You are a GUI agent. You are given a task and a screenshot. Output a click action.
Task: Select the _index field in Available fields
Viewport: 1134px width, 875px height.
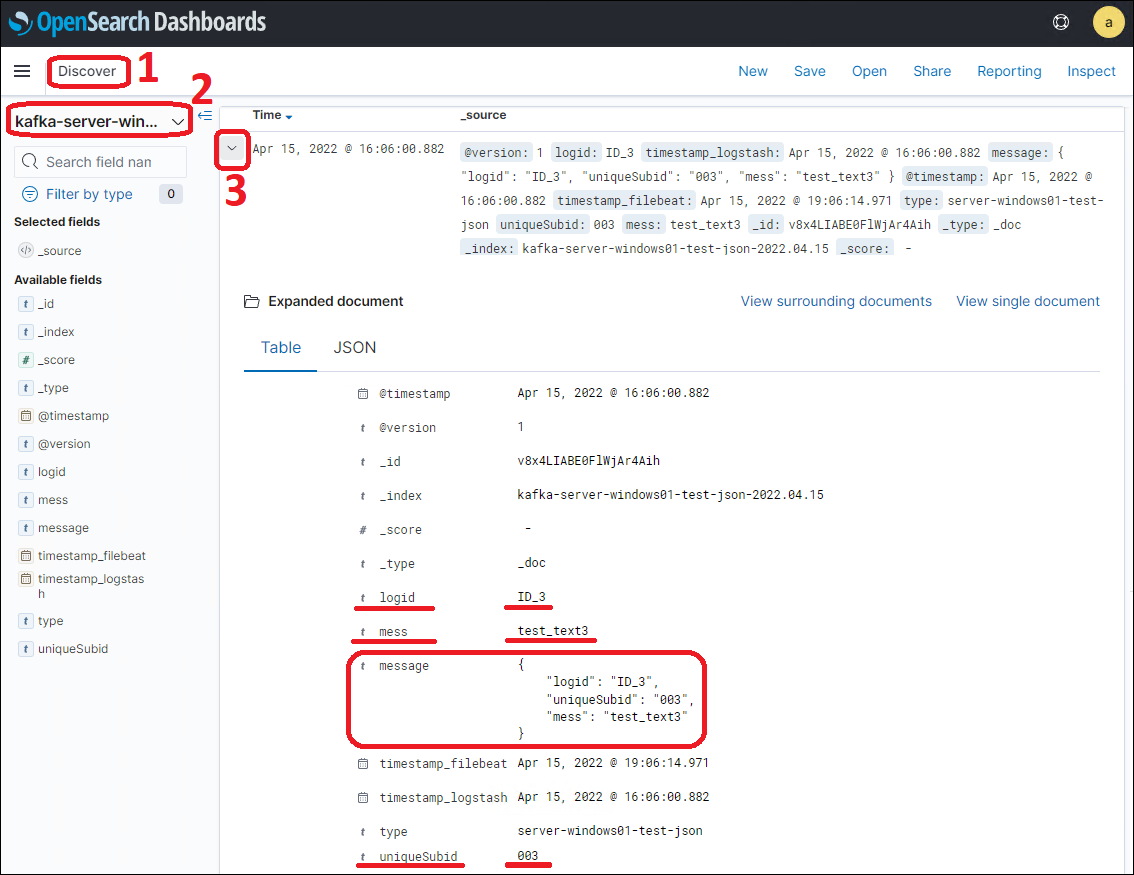(56, 332)
